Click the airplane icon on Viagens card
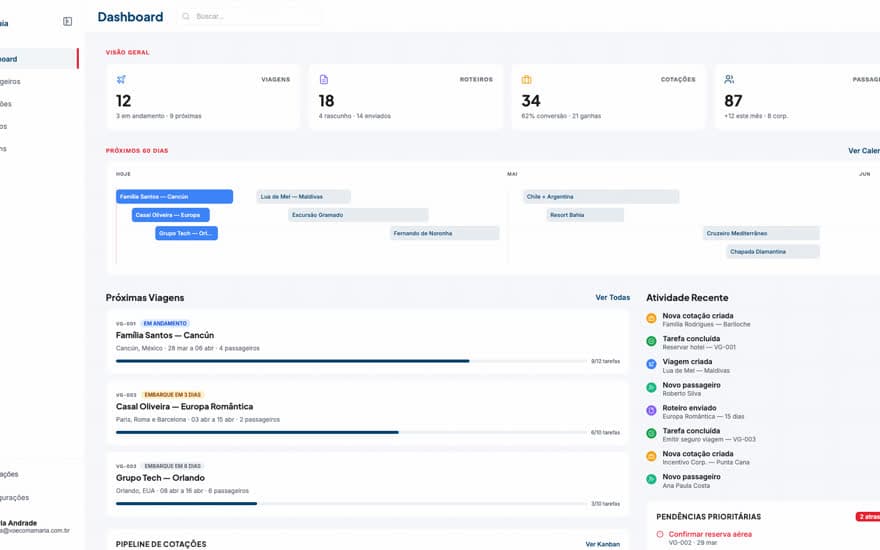This screenshot has width=880, height=550. (121, 79)
